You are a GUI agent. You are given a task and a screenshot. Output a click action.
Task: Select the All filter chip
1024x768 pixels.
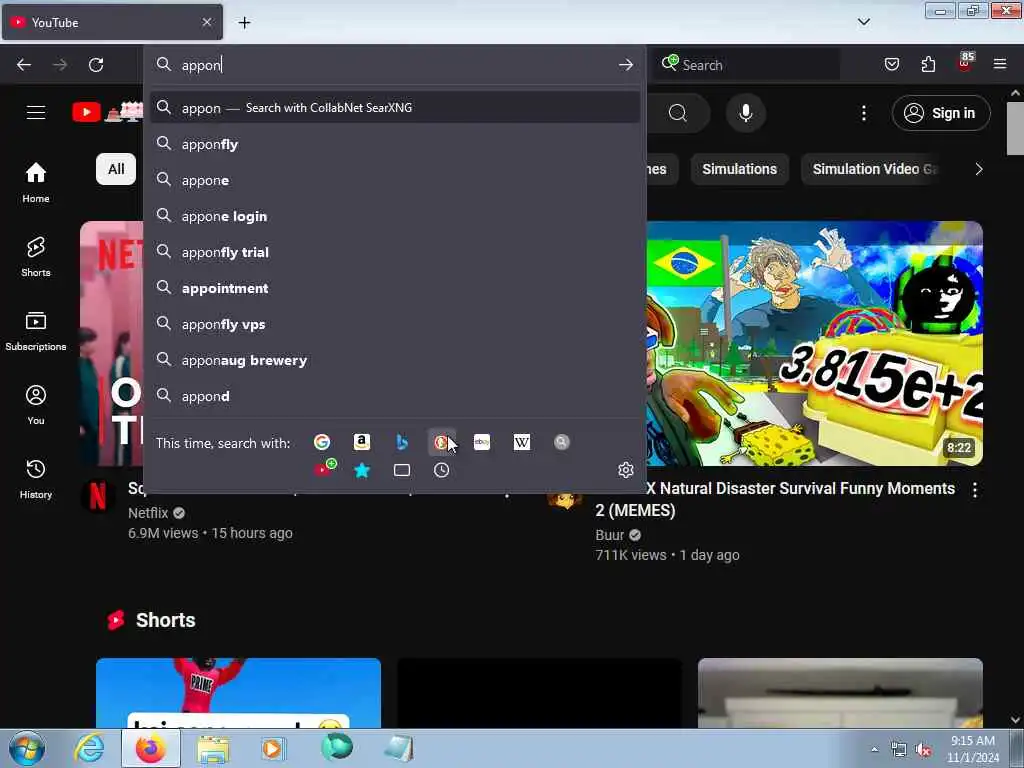116,169
